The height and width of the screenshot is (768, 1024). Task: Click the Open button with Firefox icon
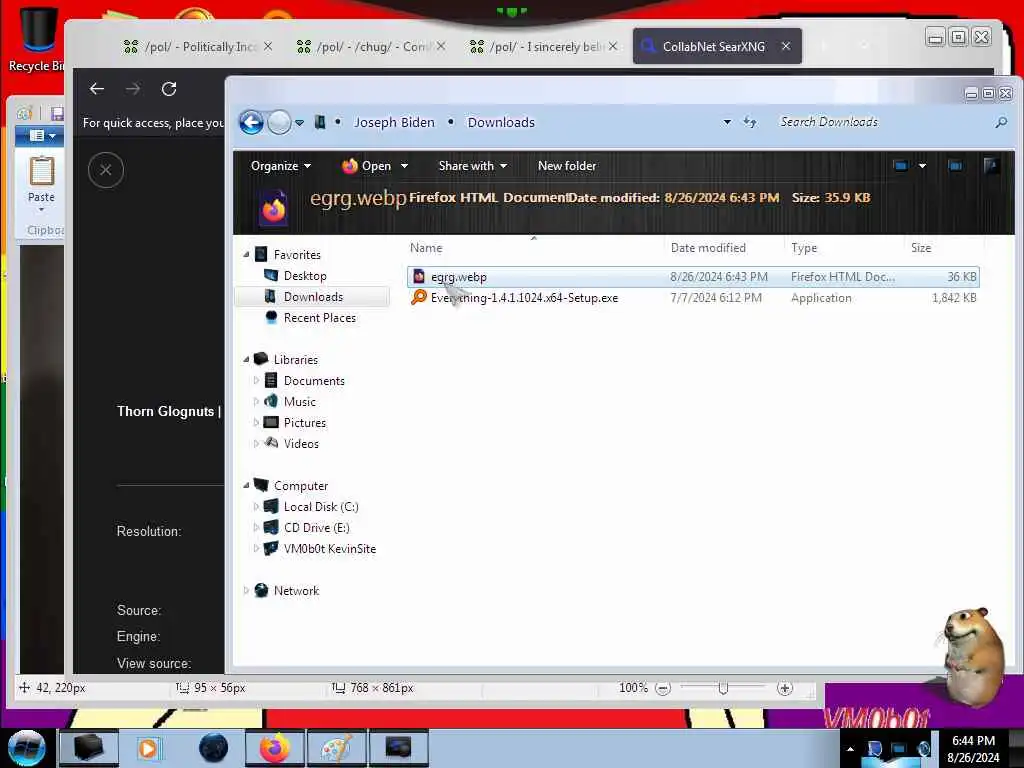pyautogui.click(x=366, y=166)
